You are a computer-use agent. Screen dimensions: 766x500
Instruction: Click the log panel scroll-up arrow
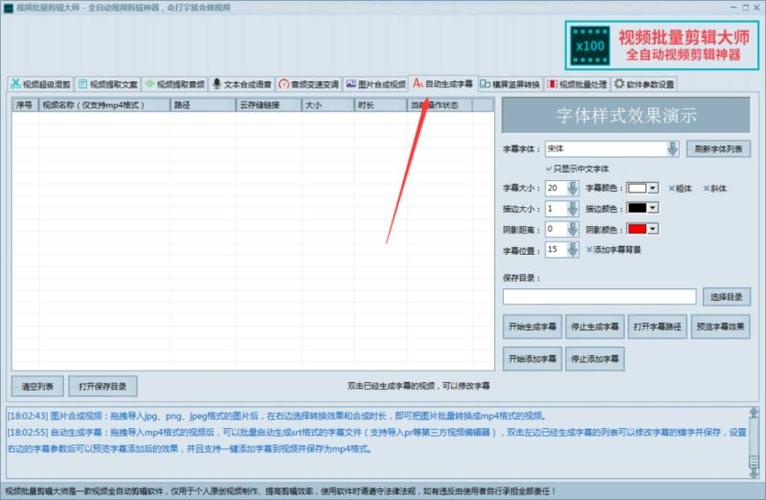754,413
